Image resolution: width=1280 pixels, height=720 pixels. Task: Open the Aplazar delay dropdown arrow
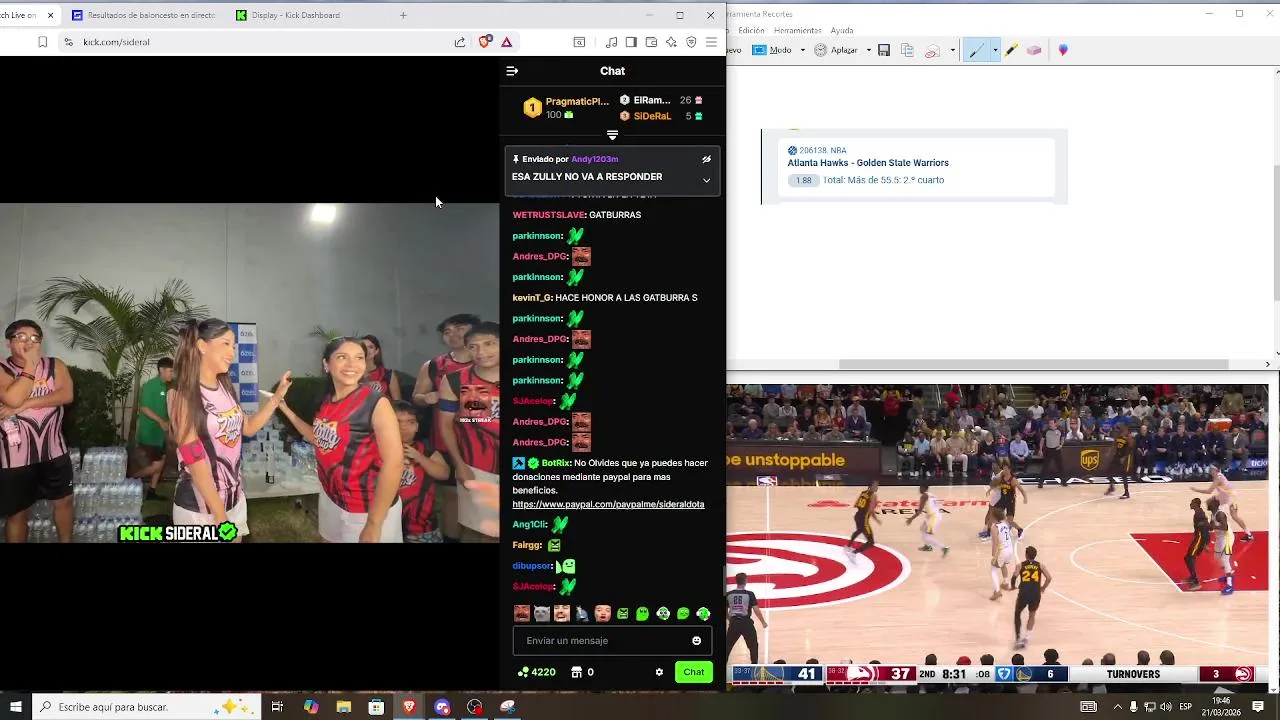tap(868, 50)
